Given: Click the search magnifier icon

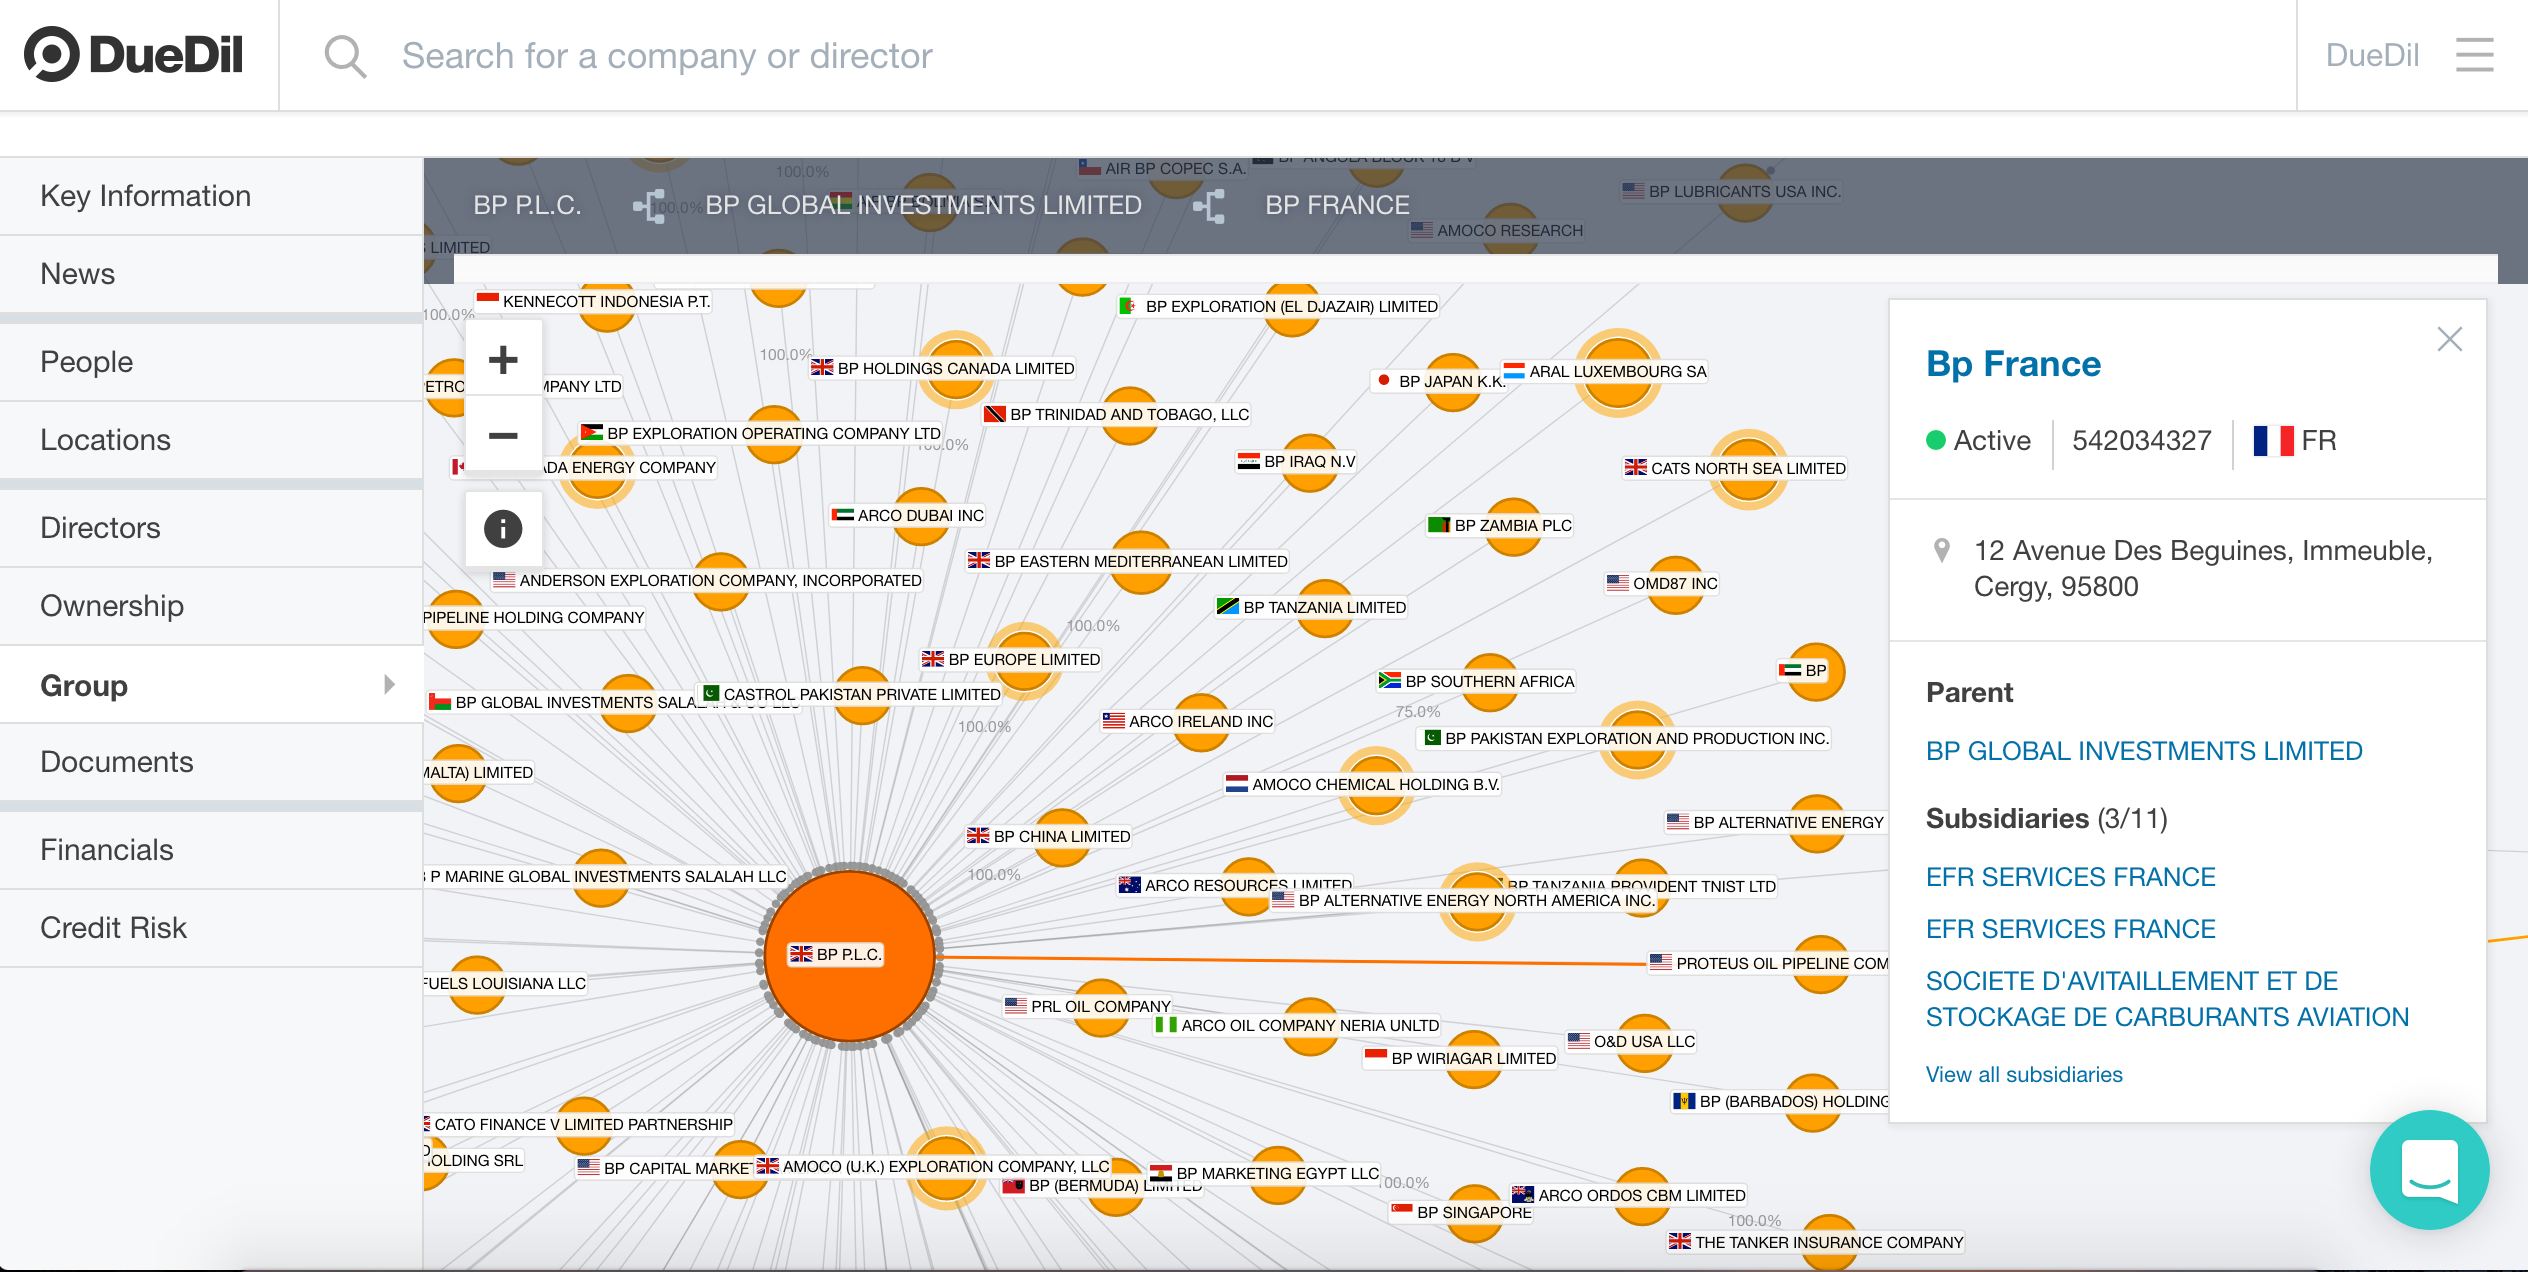Looking at the screenshot, I should click(x=345, y=56).
